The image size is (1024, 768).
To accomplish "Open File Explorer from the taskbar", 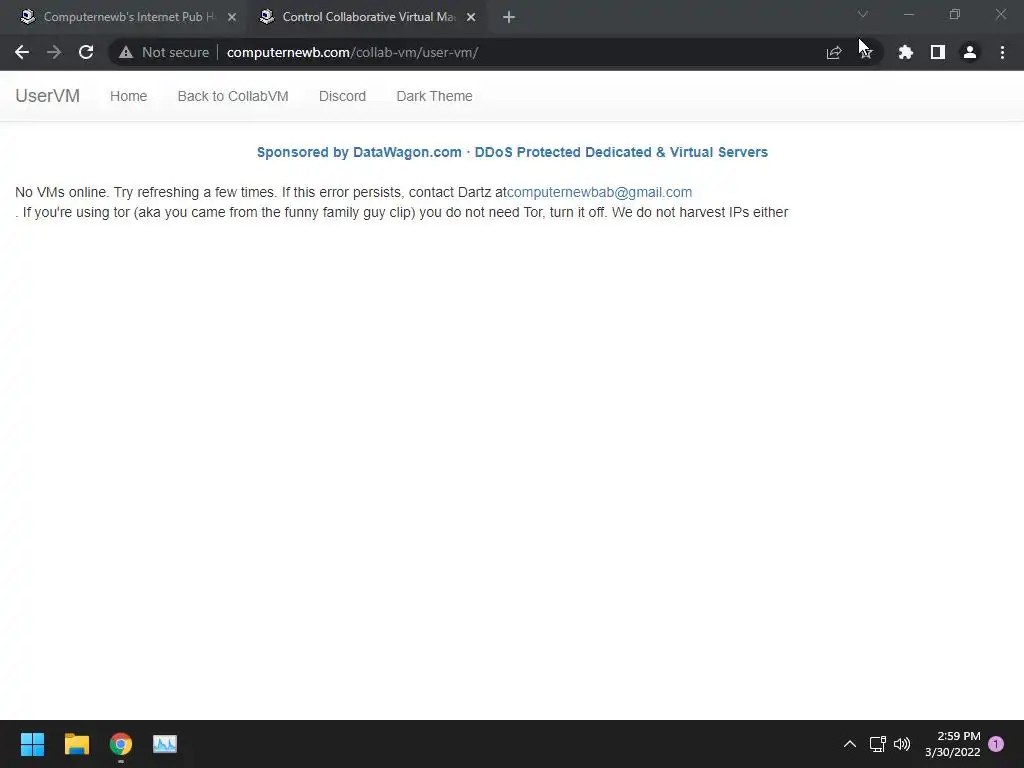I will [x=77, y=744].
